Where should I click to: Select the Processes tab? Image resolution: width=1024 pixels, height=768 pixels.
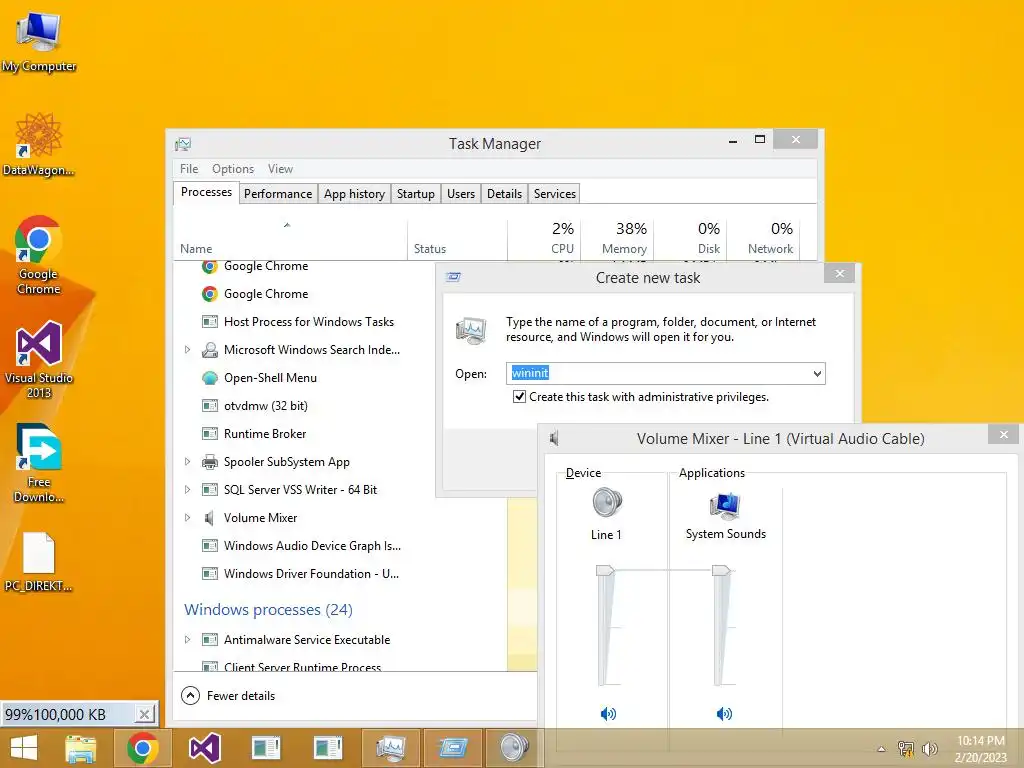point(206,192)
